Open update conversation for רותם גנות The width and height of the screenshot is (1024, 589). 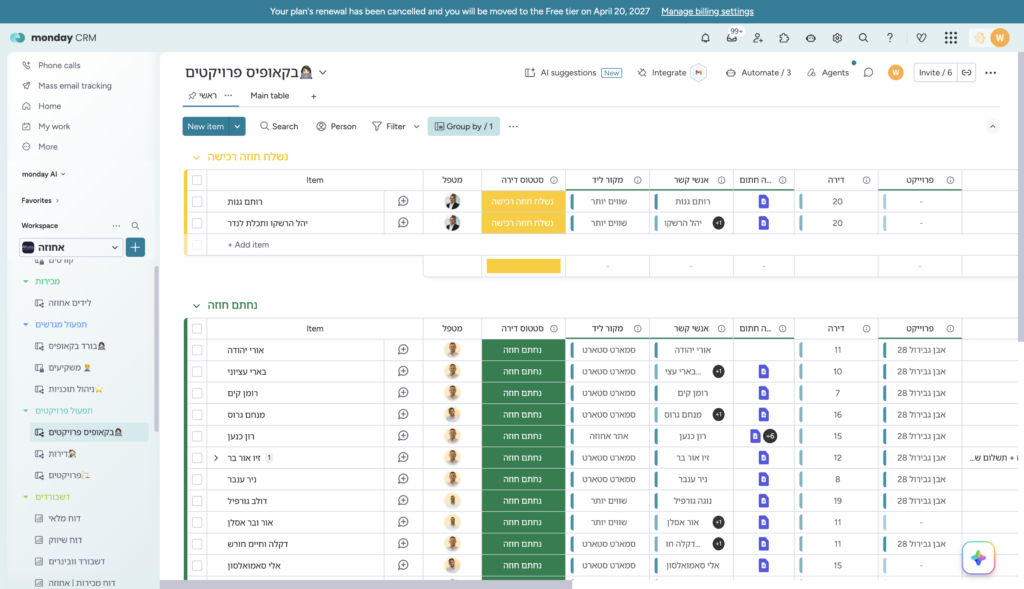pos(403,201)
